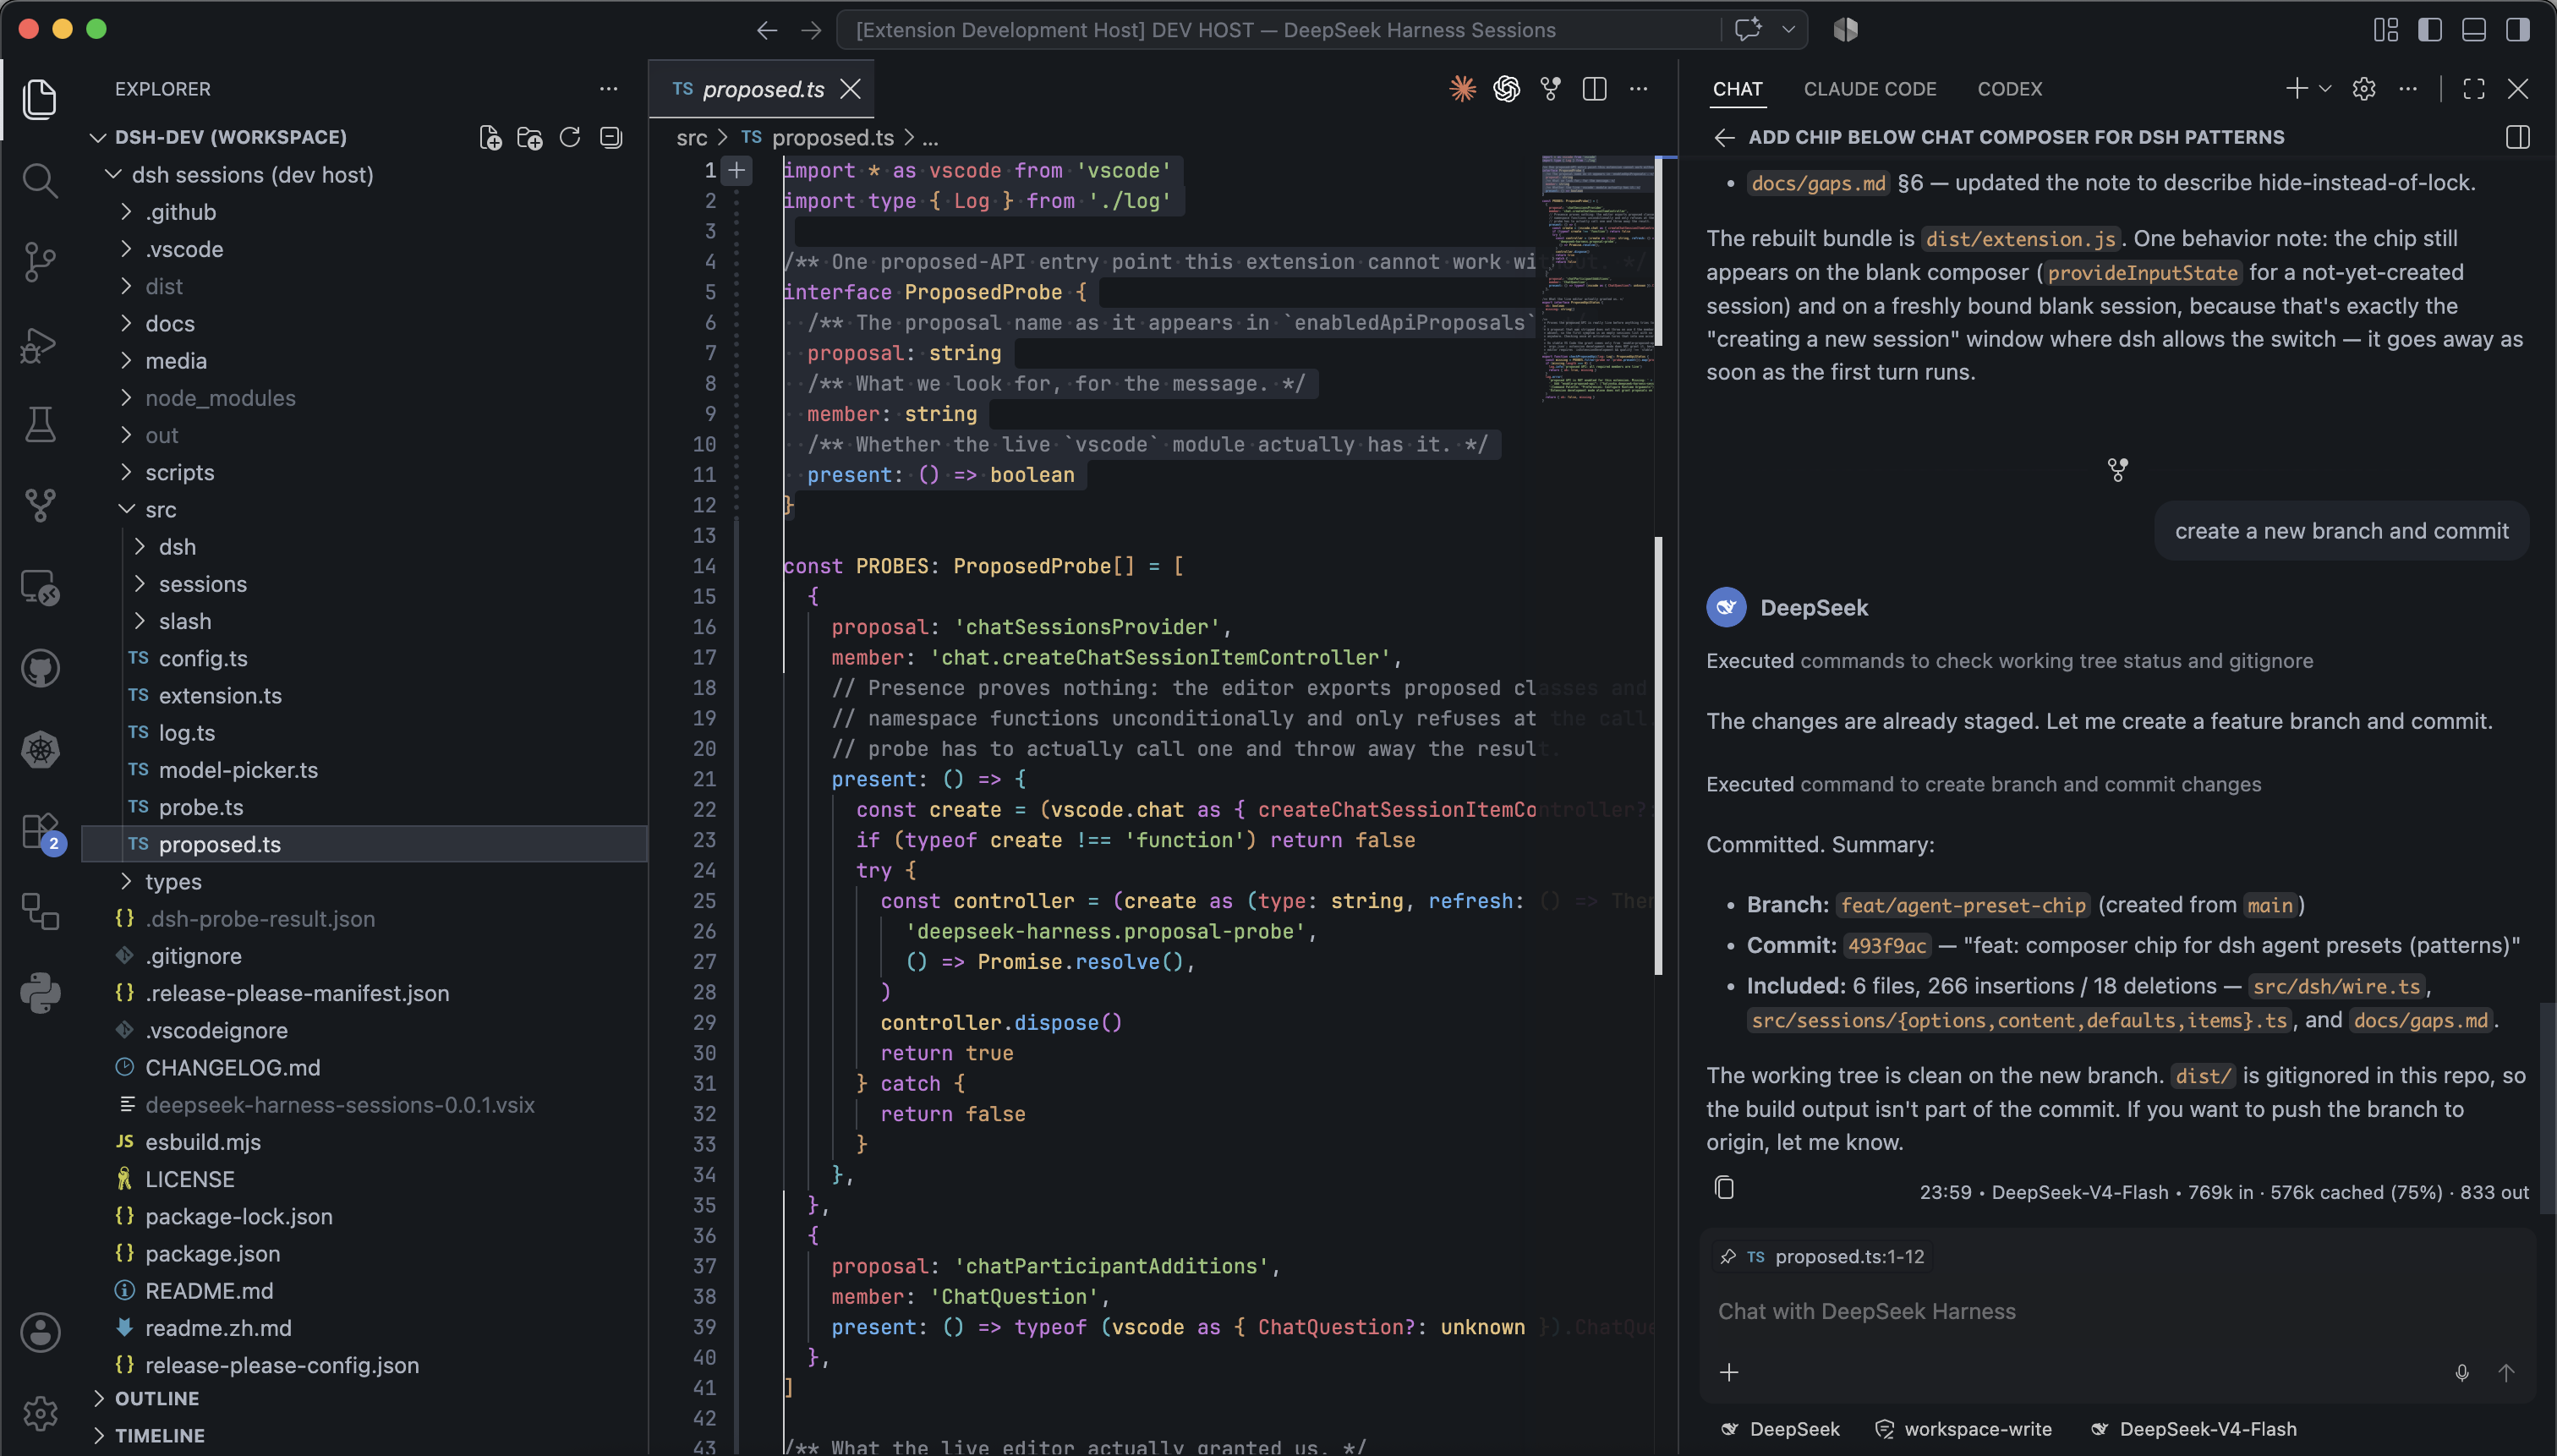This screenshot has height=1456, width=2557.
Task: Switch to the CODEX tab
Action: (2010, 89)
